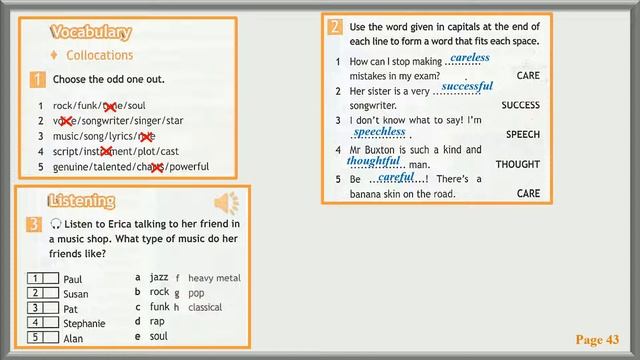Click the 'Page 43' label

[x=597, y=339]
